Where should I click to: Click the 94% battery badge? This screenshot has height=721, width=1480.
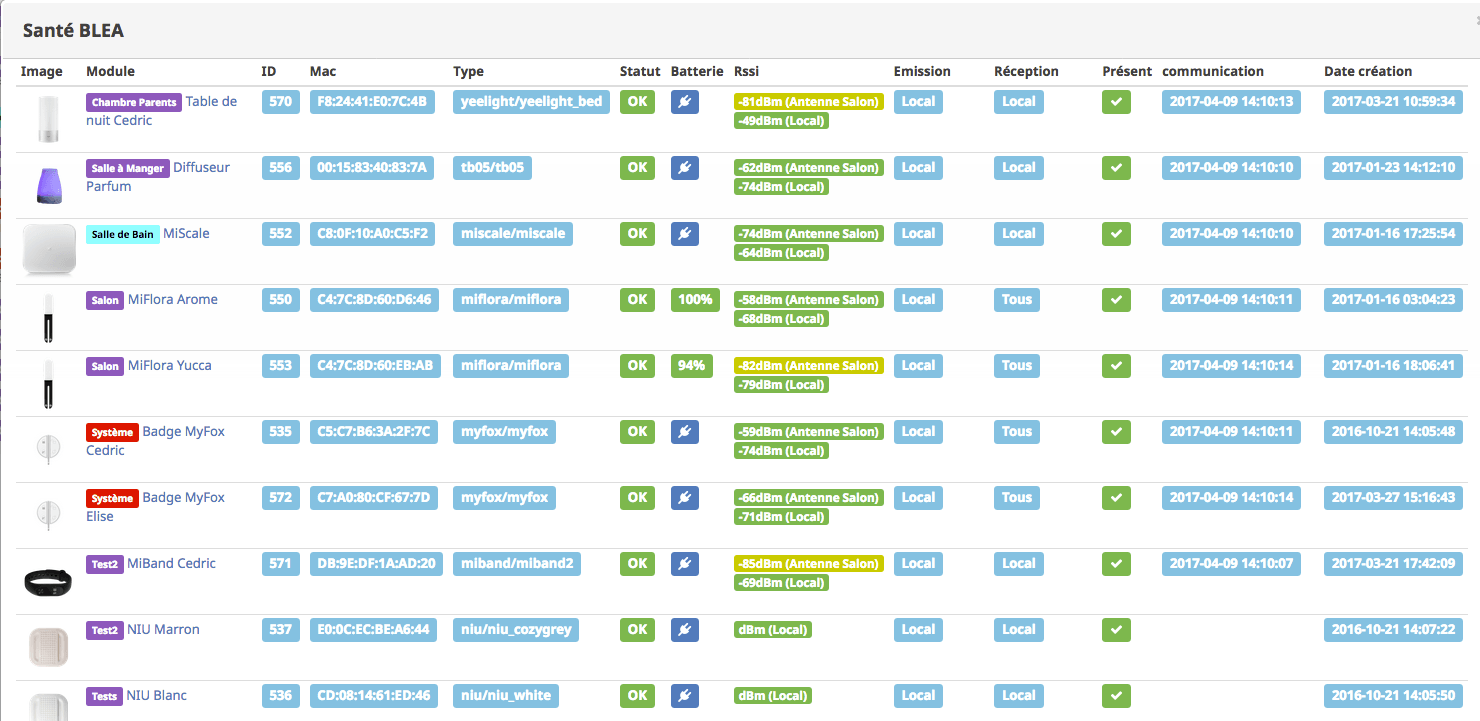coord(692,365)
